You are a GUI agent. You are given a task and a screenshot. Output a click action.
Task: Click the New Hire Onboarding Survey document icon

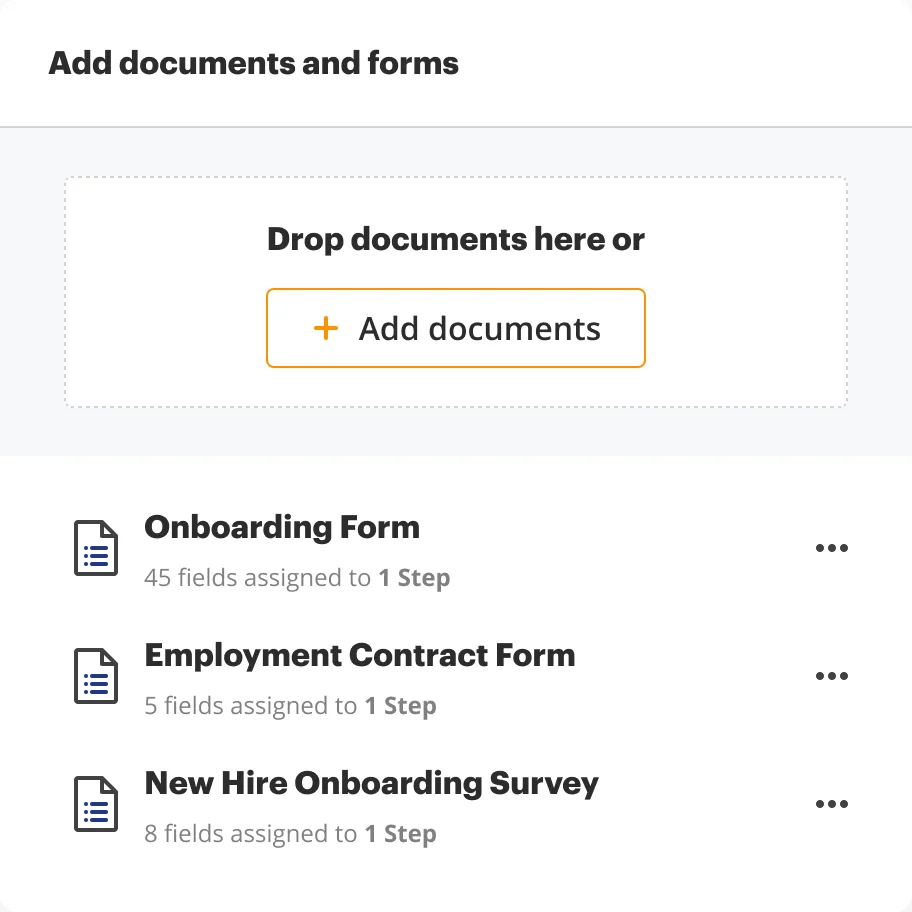[95, 804]
